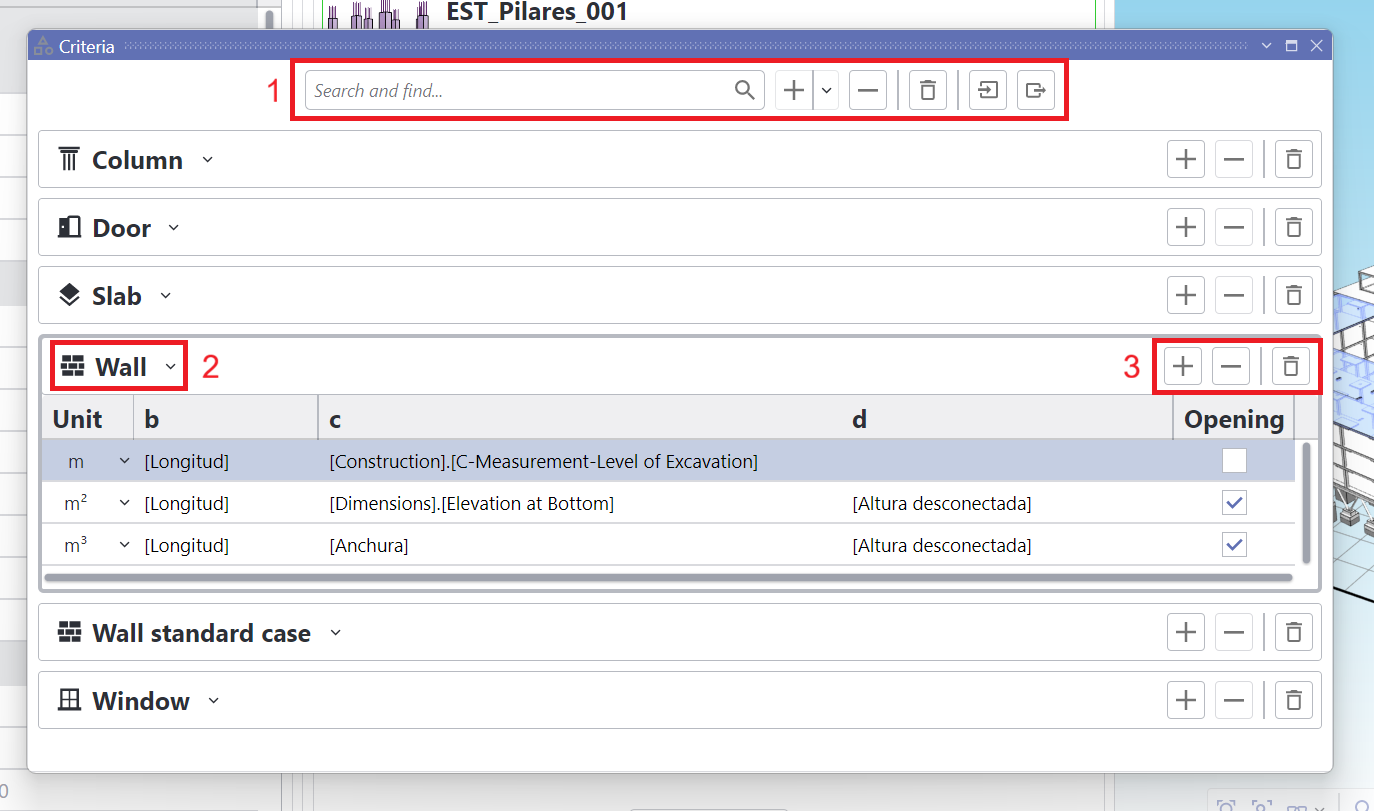Click the search magnifier icon
The width and height of the screenshot is (1374, 811).
tap(744, 90)
